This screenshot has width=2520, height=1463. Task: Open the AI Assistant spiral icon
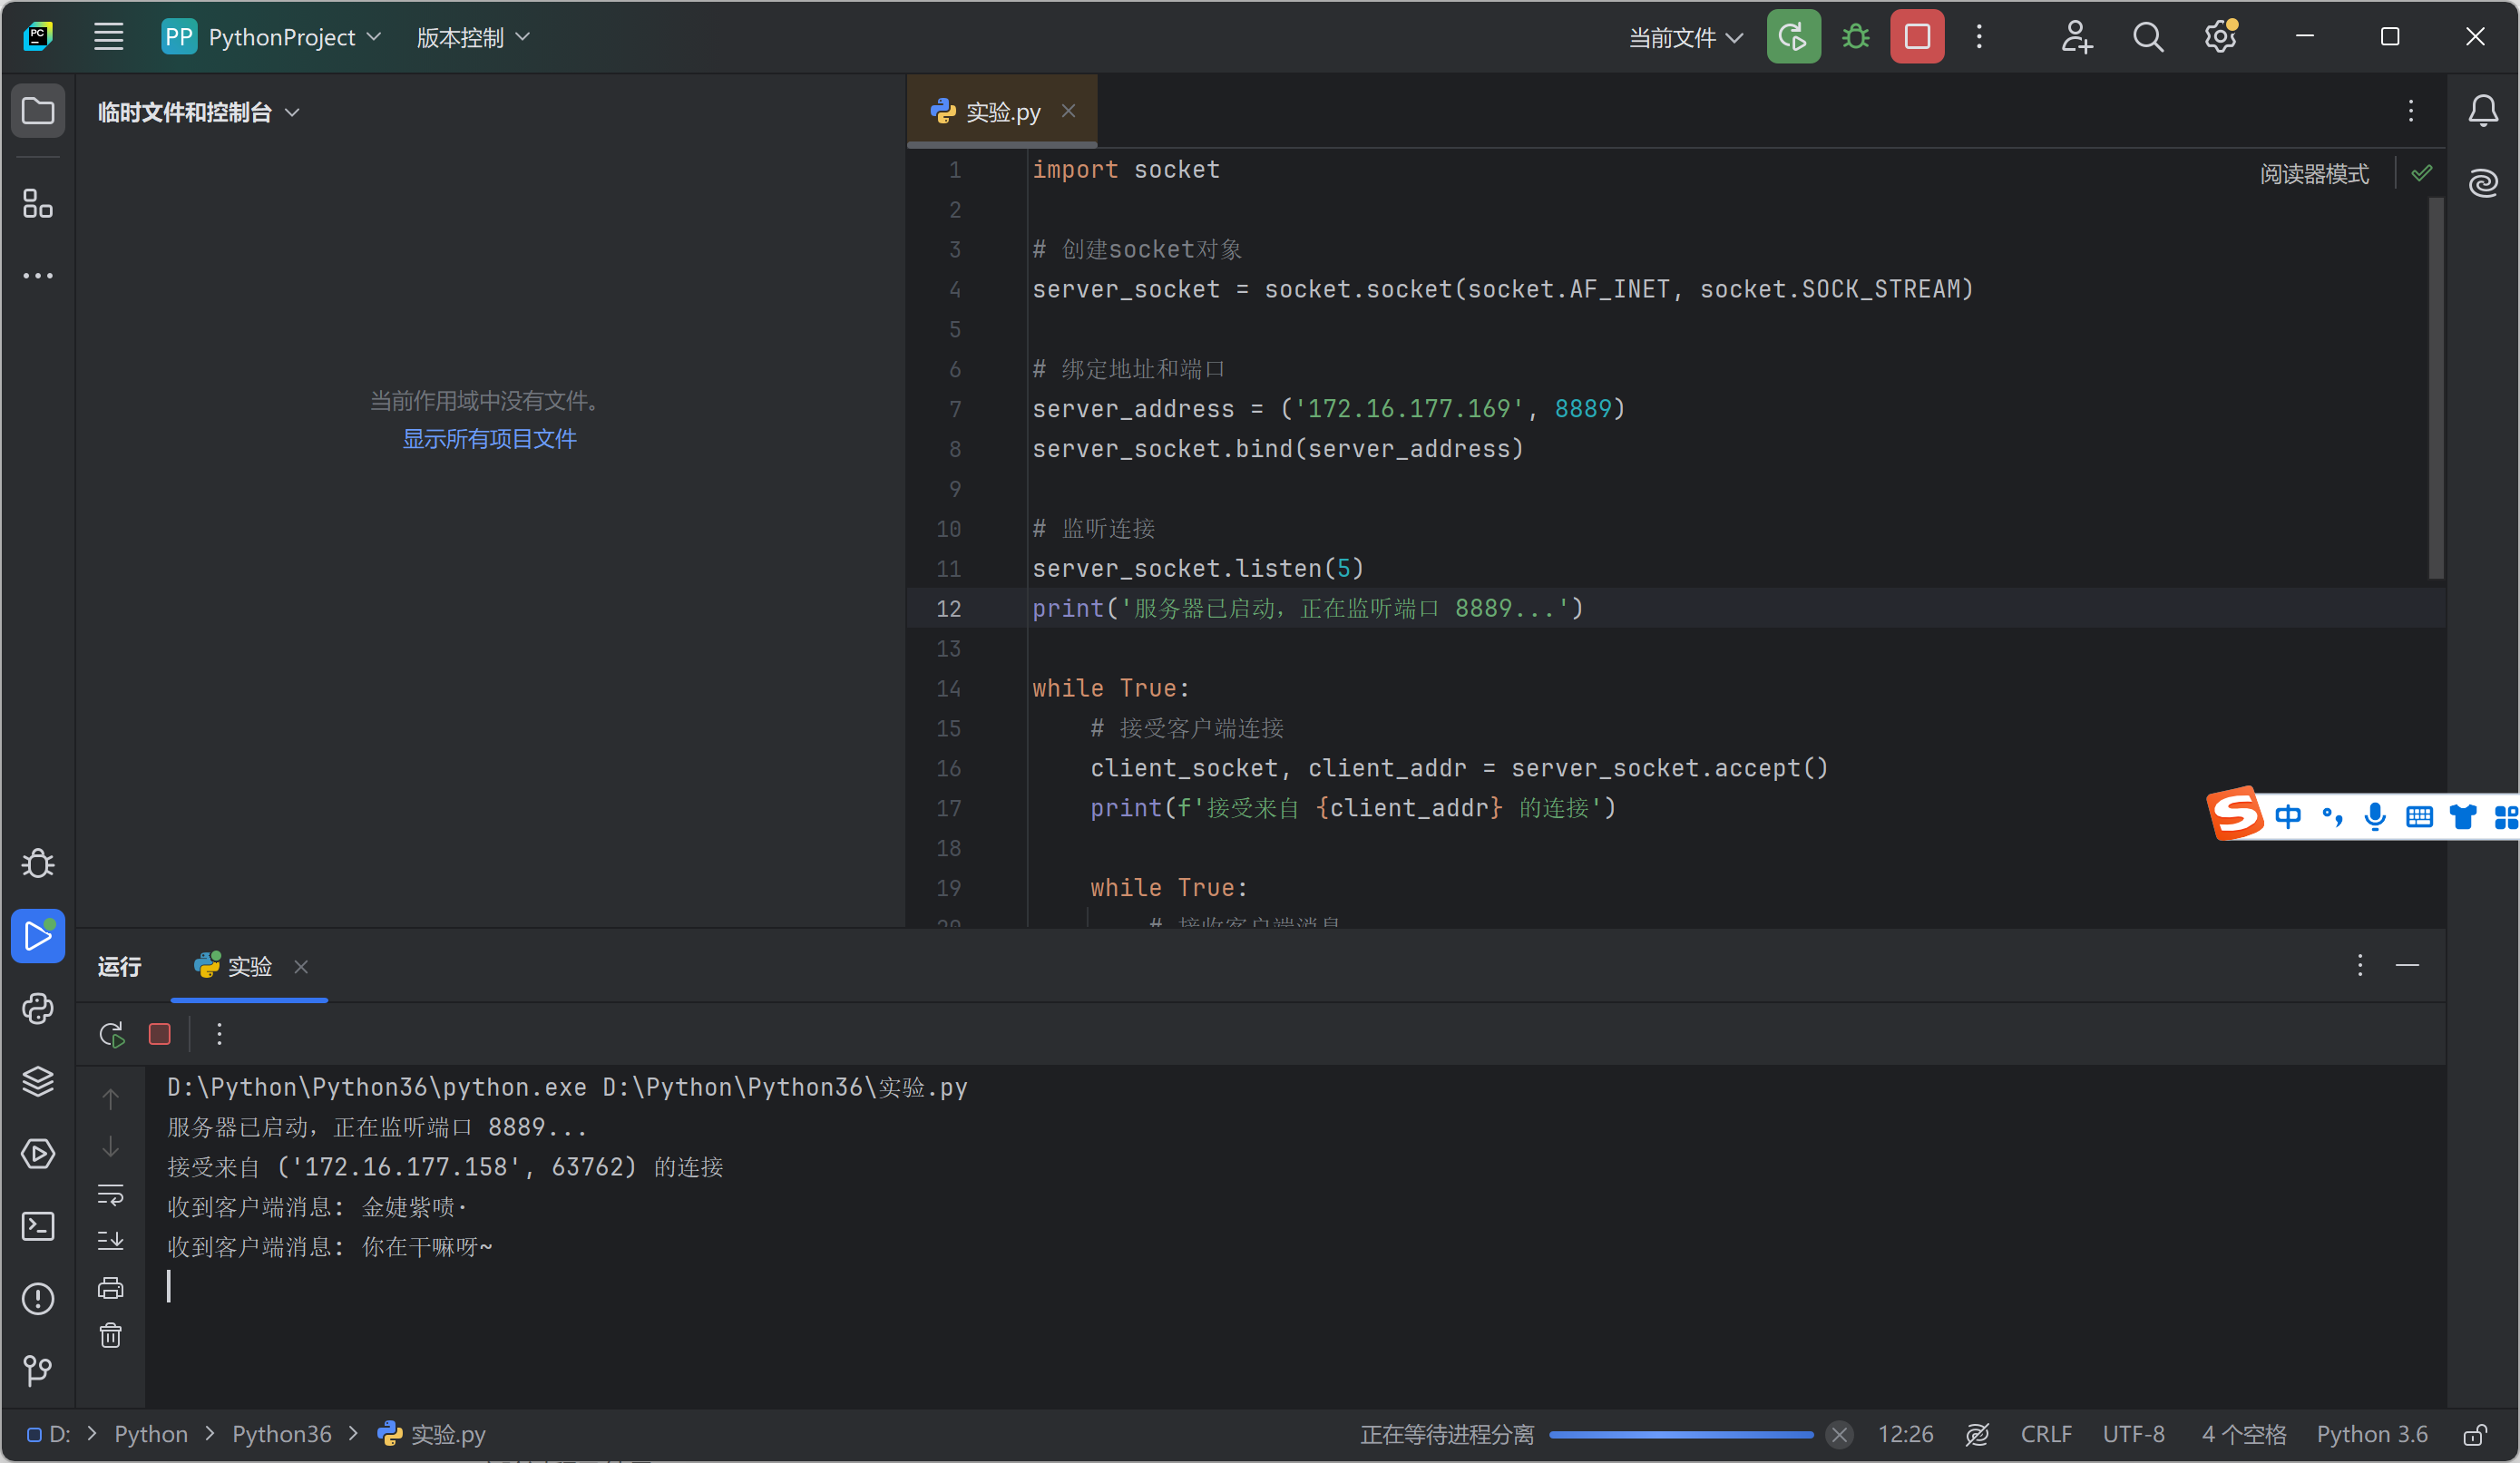pyautogui.click(x=2483, y=183)
